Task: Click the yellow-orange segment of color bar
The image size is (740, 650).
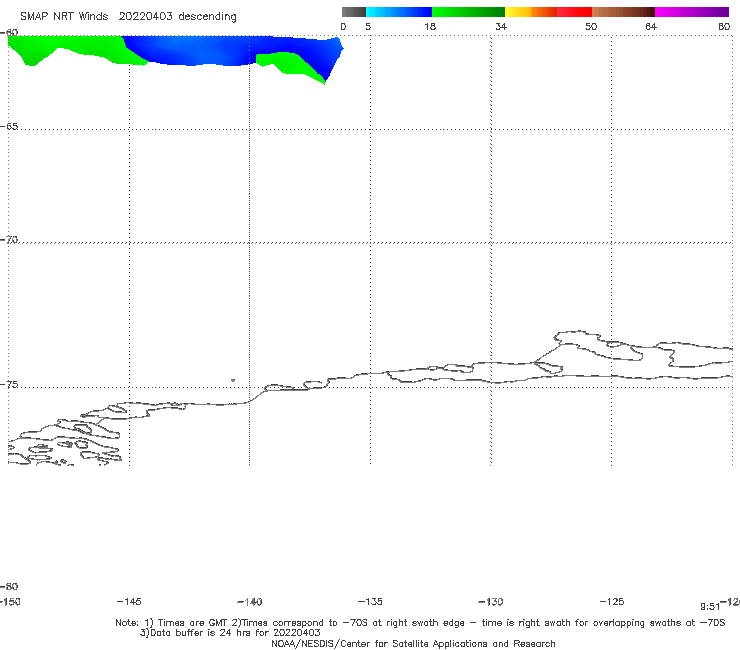Action: click(x=530, y=12)
